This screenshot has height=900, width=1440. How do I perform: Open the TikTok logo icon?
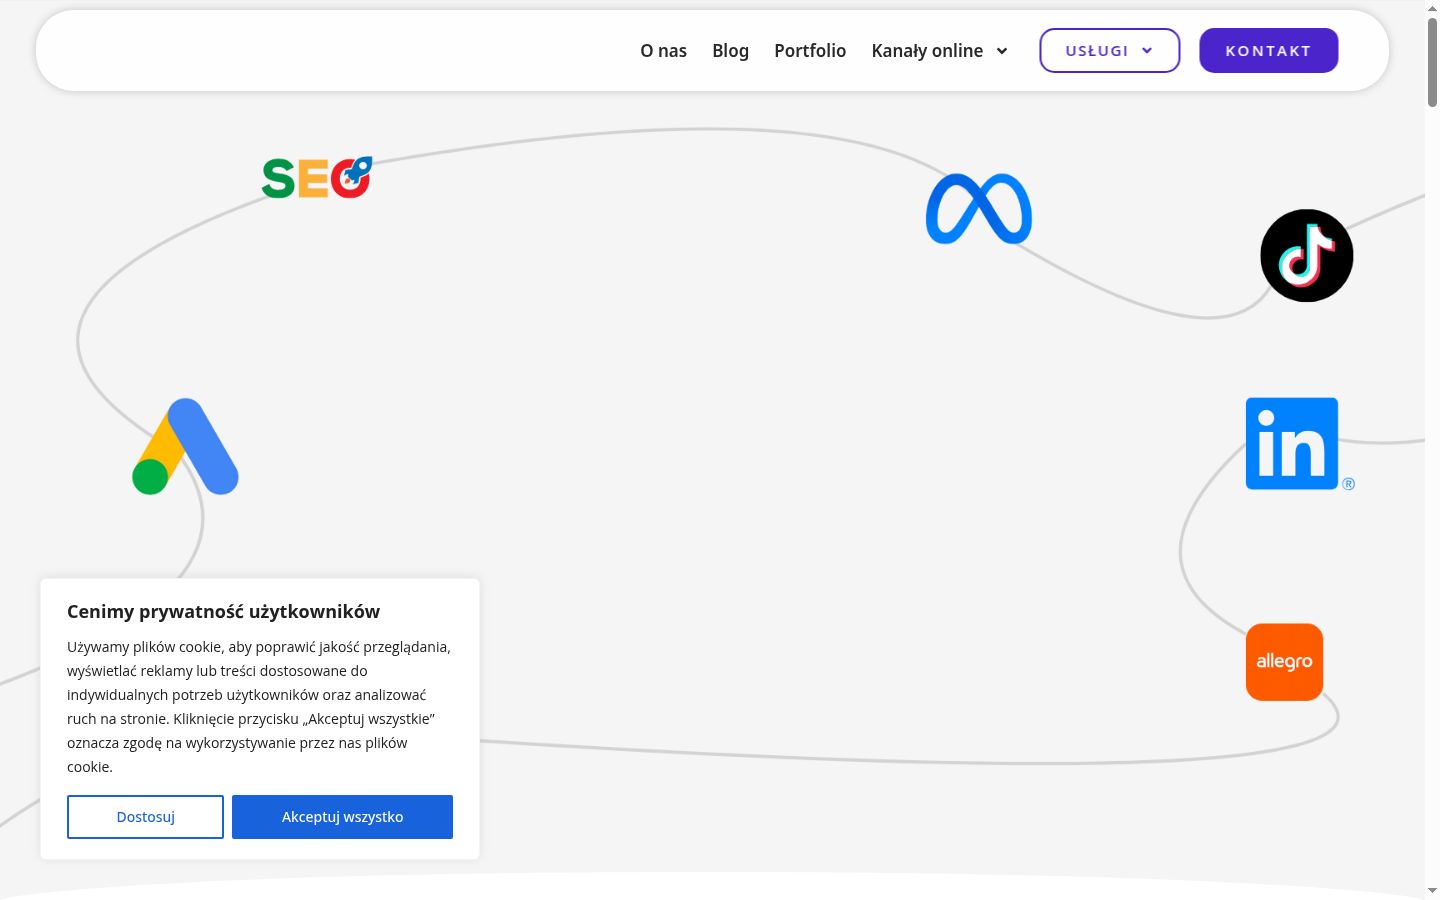pos(1307,256)
